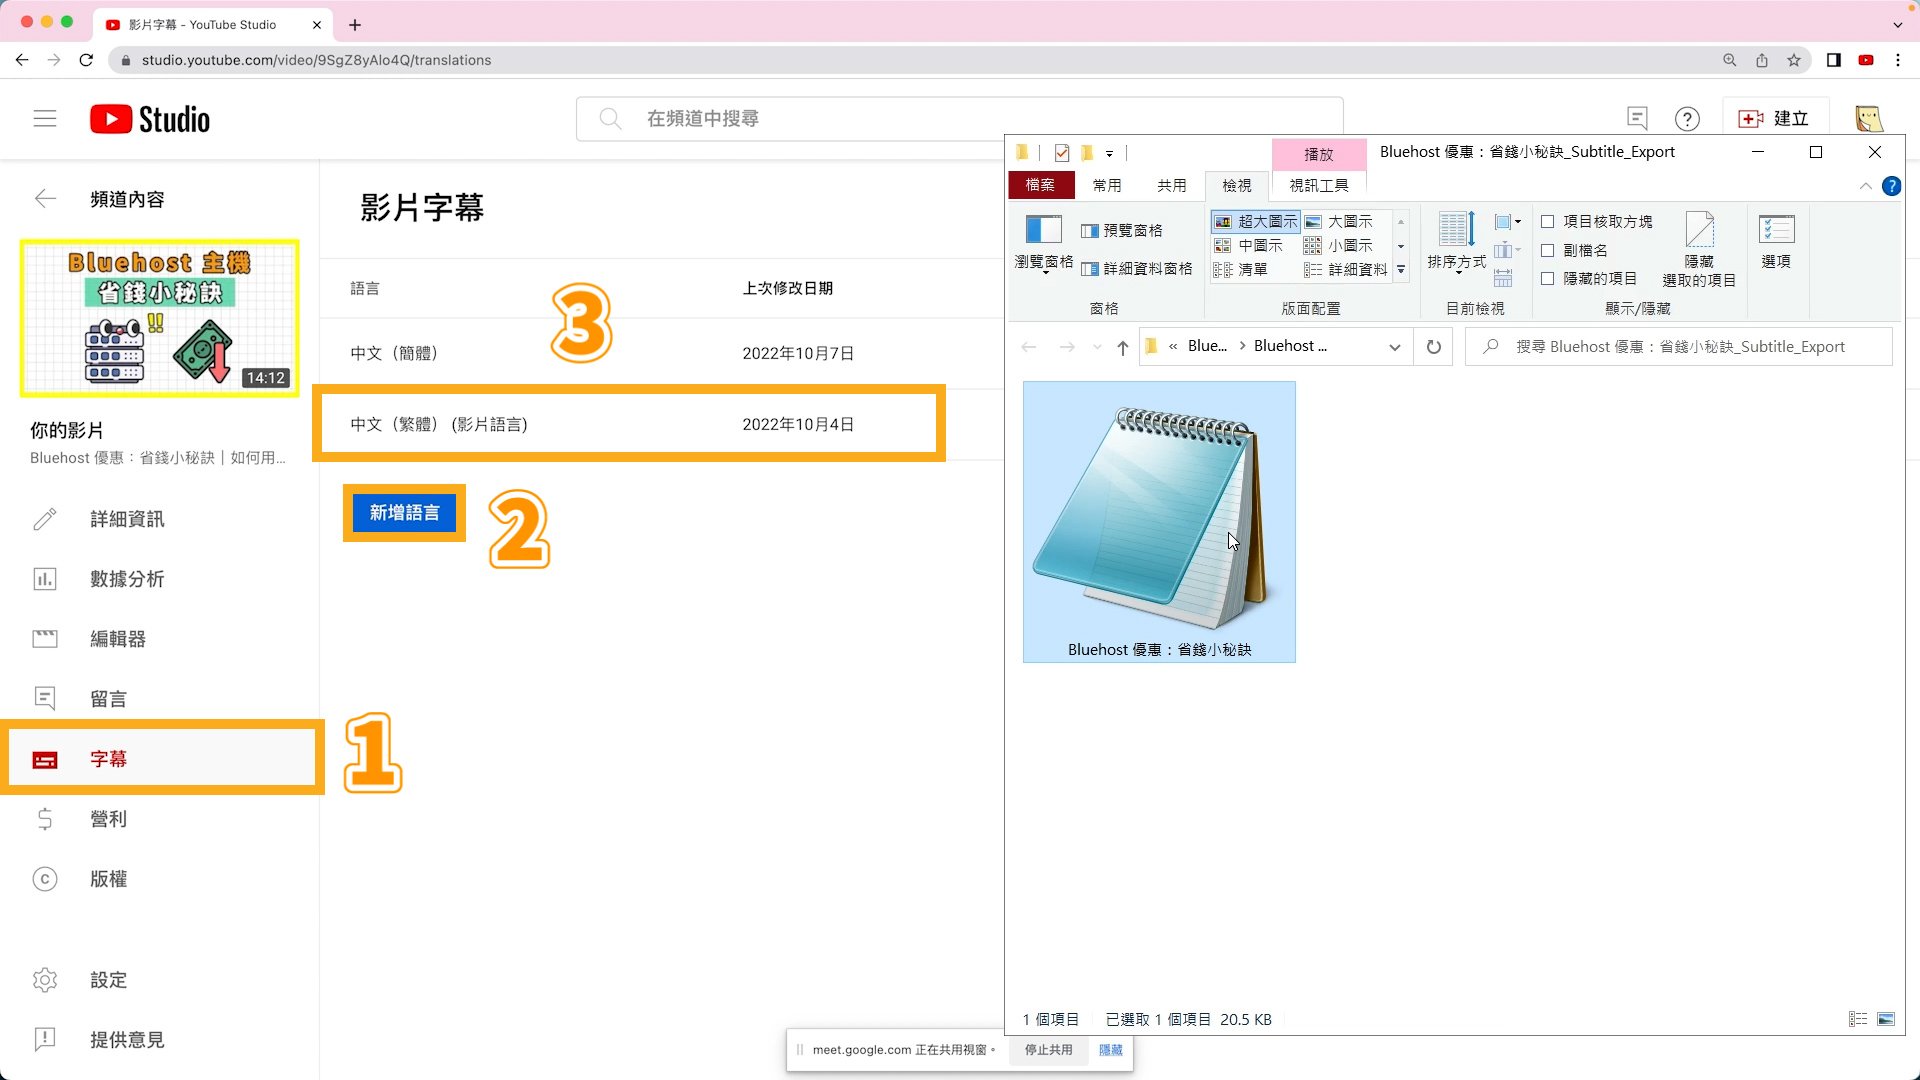
Task: Open the Explorer address bar history dropdown
Action: tap(1395, 347)
